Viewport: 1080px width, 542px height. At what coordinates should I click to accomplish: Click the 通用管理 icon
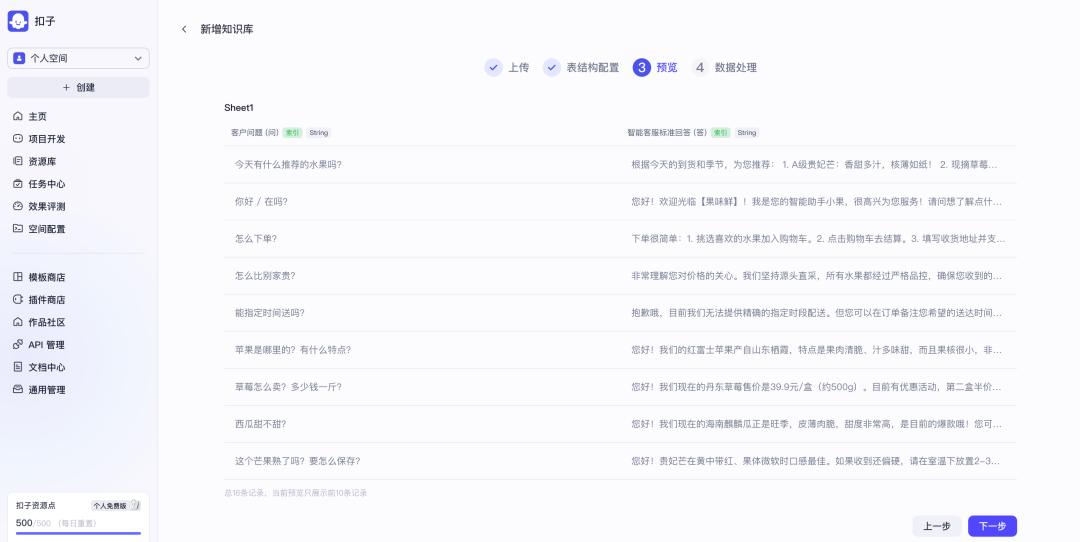(18, 389)
